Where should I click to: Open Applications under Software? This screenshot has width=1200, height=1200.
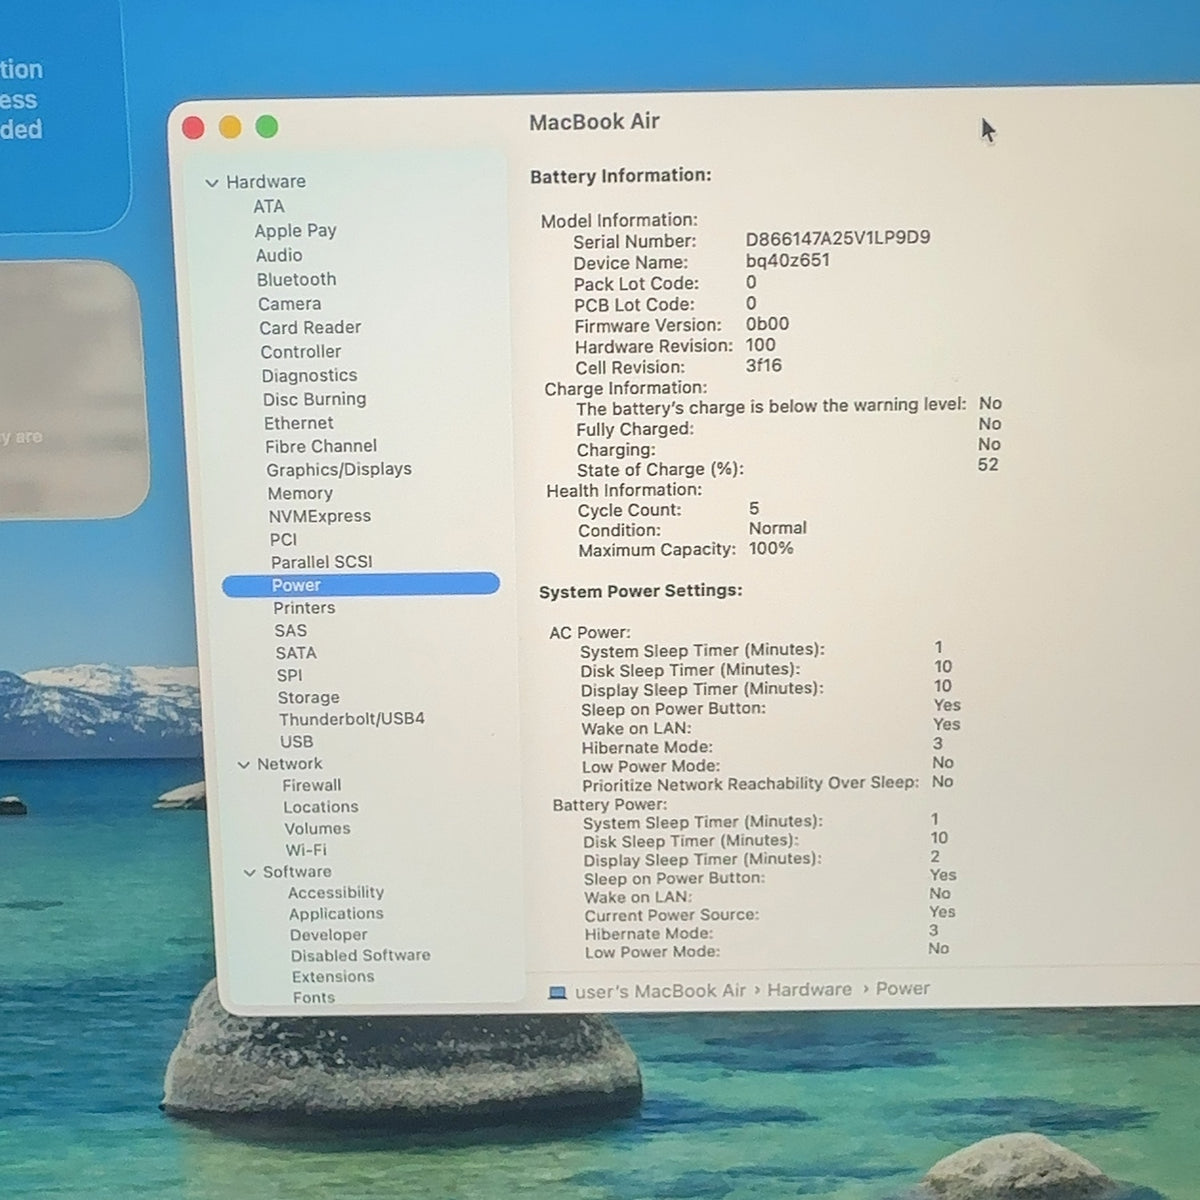pos(336,914)
